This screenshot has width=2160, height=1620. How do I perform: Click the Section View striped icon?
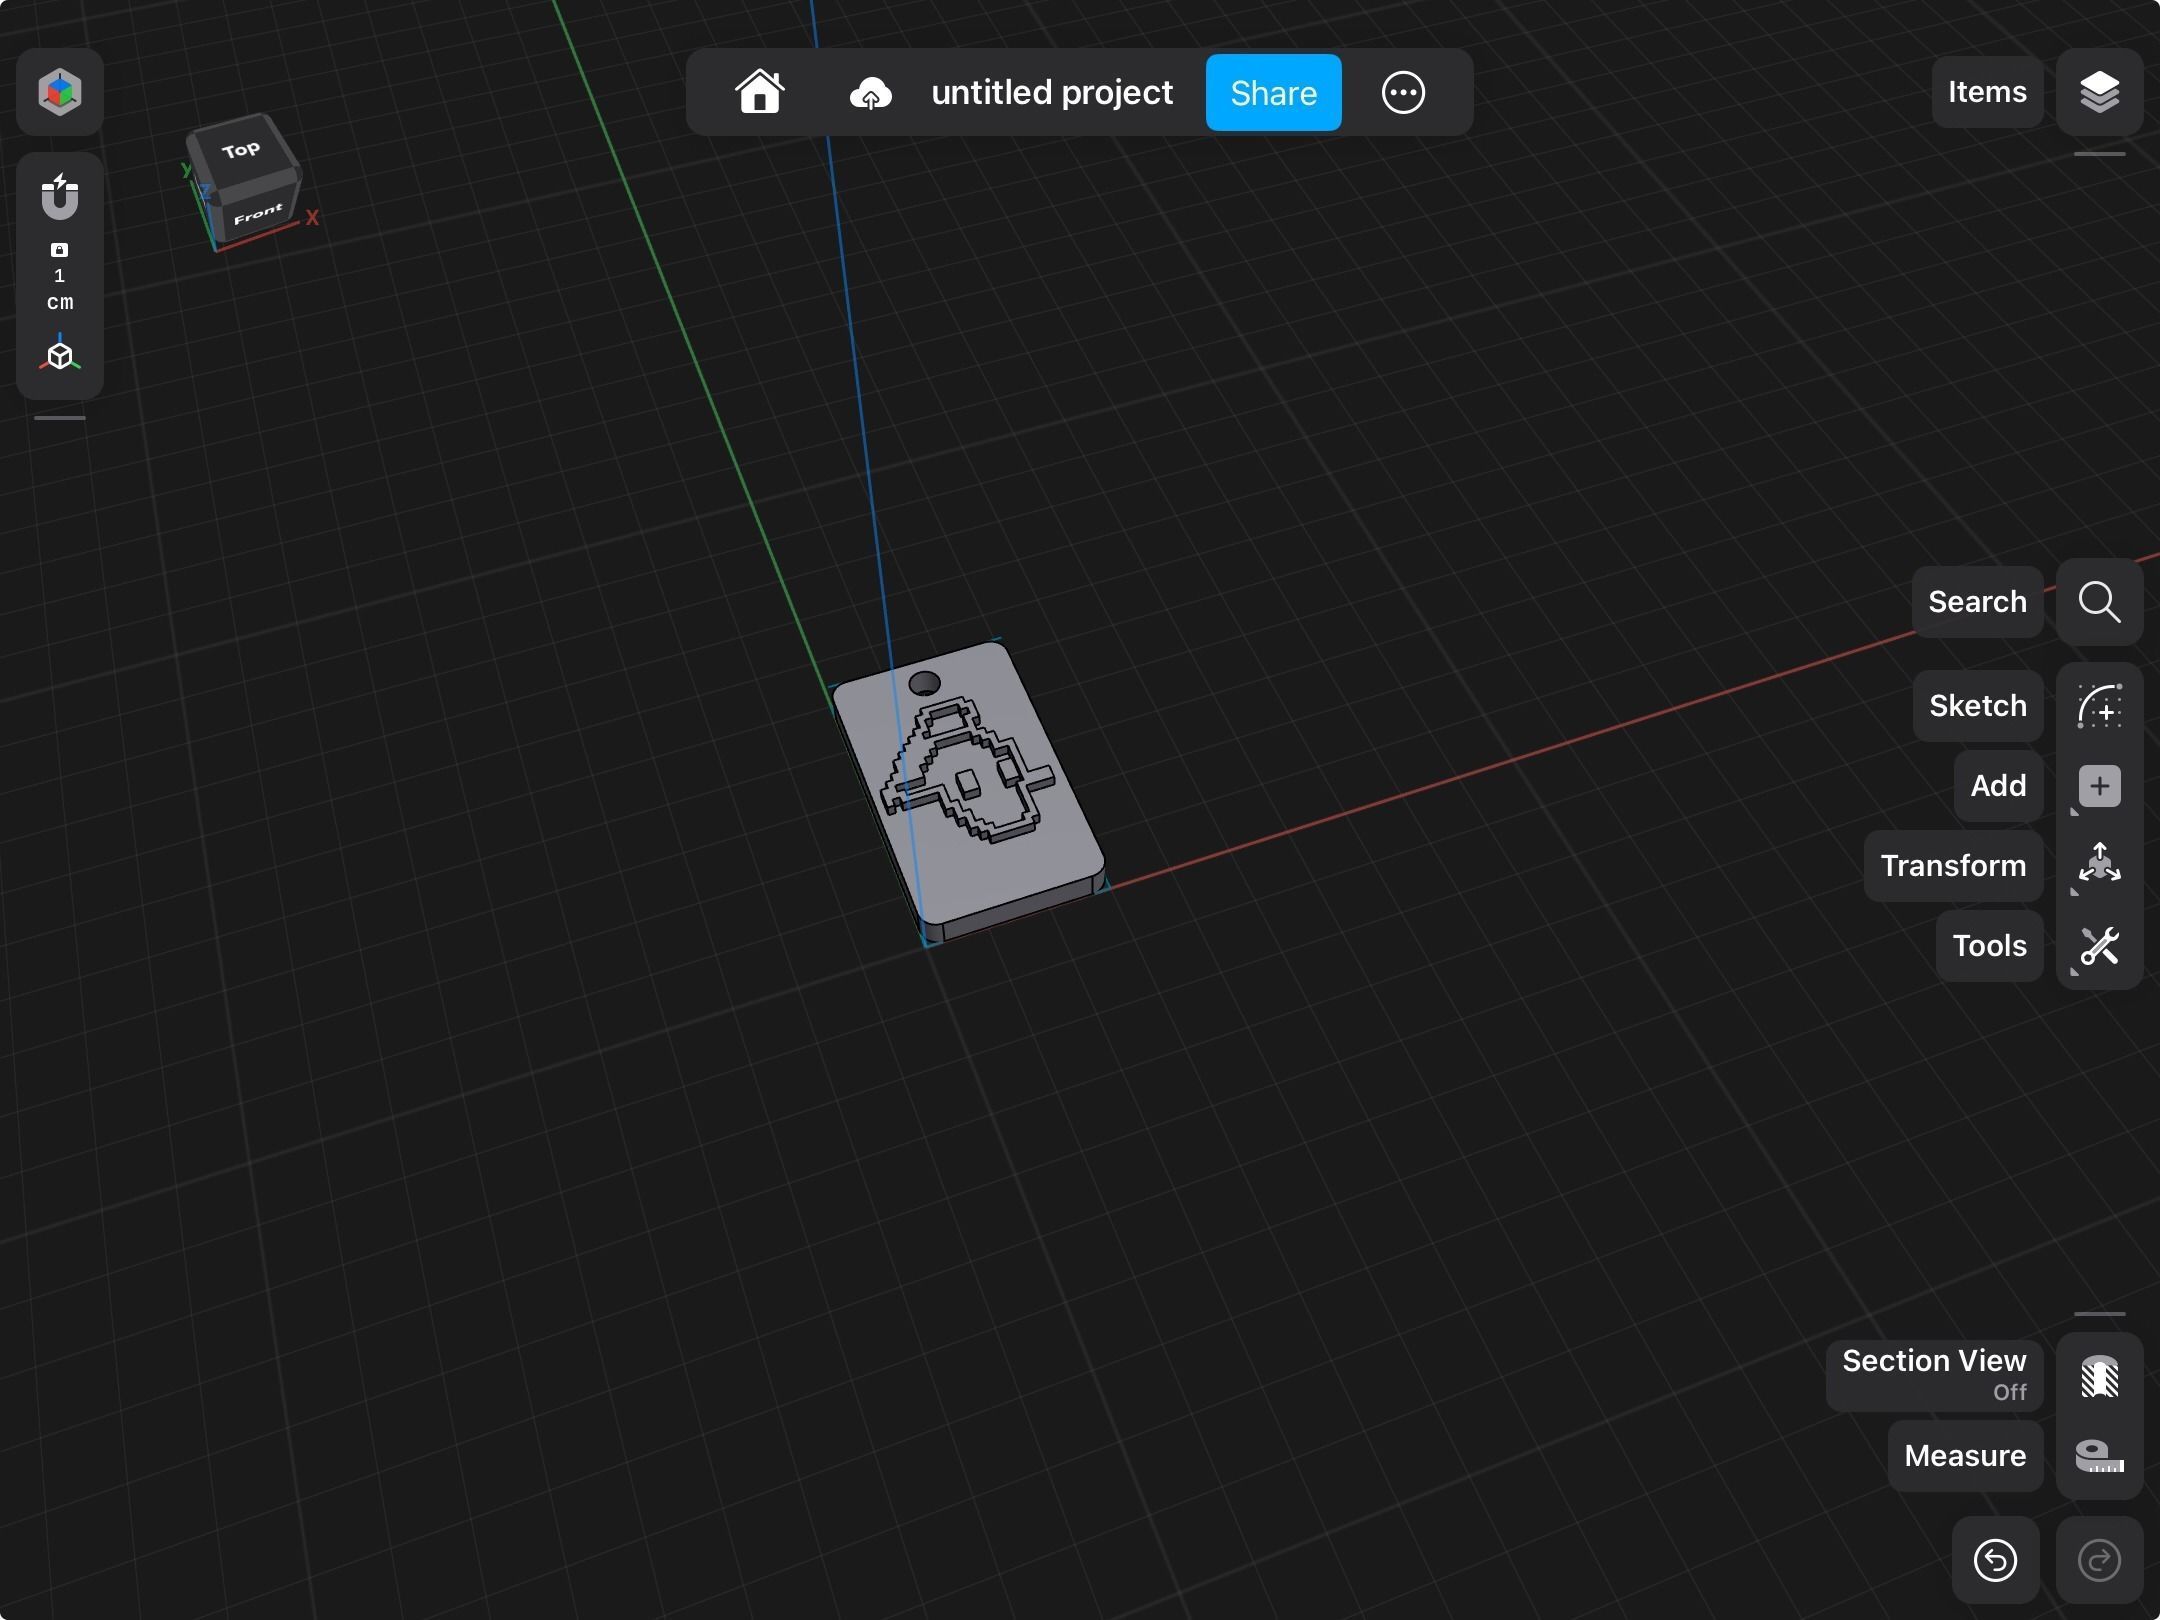[x=2099, y=1376]
